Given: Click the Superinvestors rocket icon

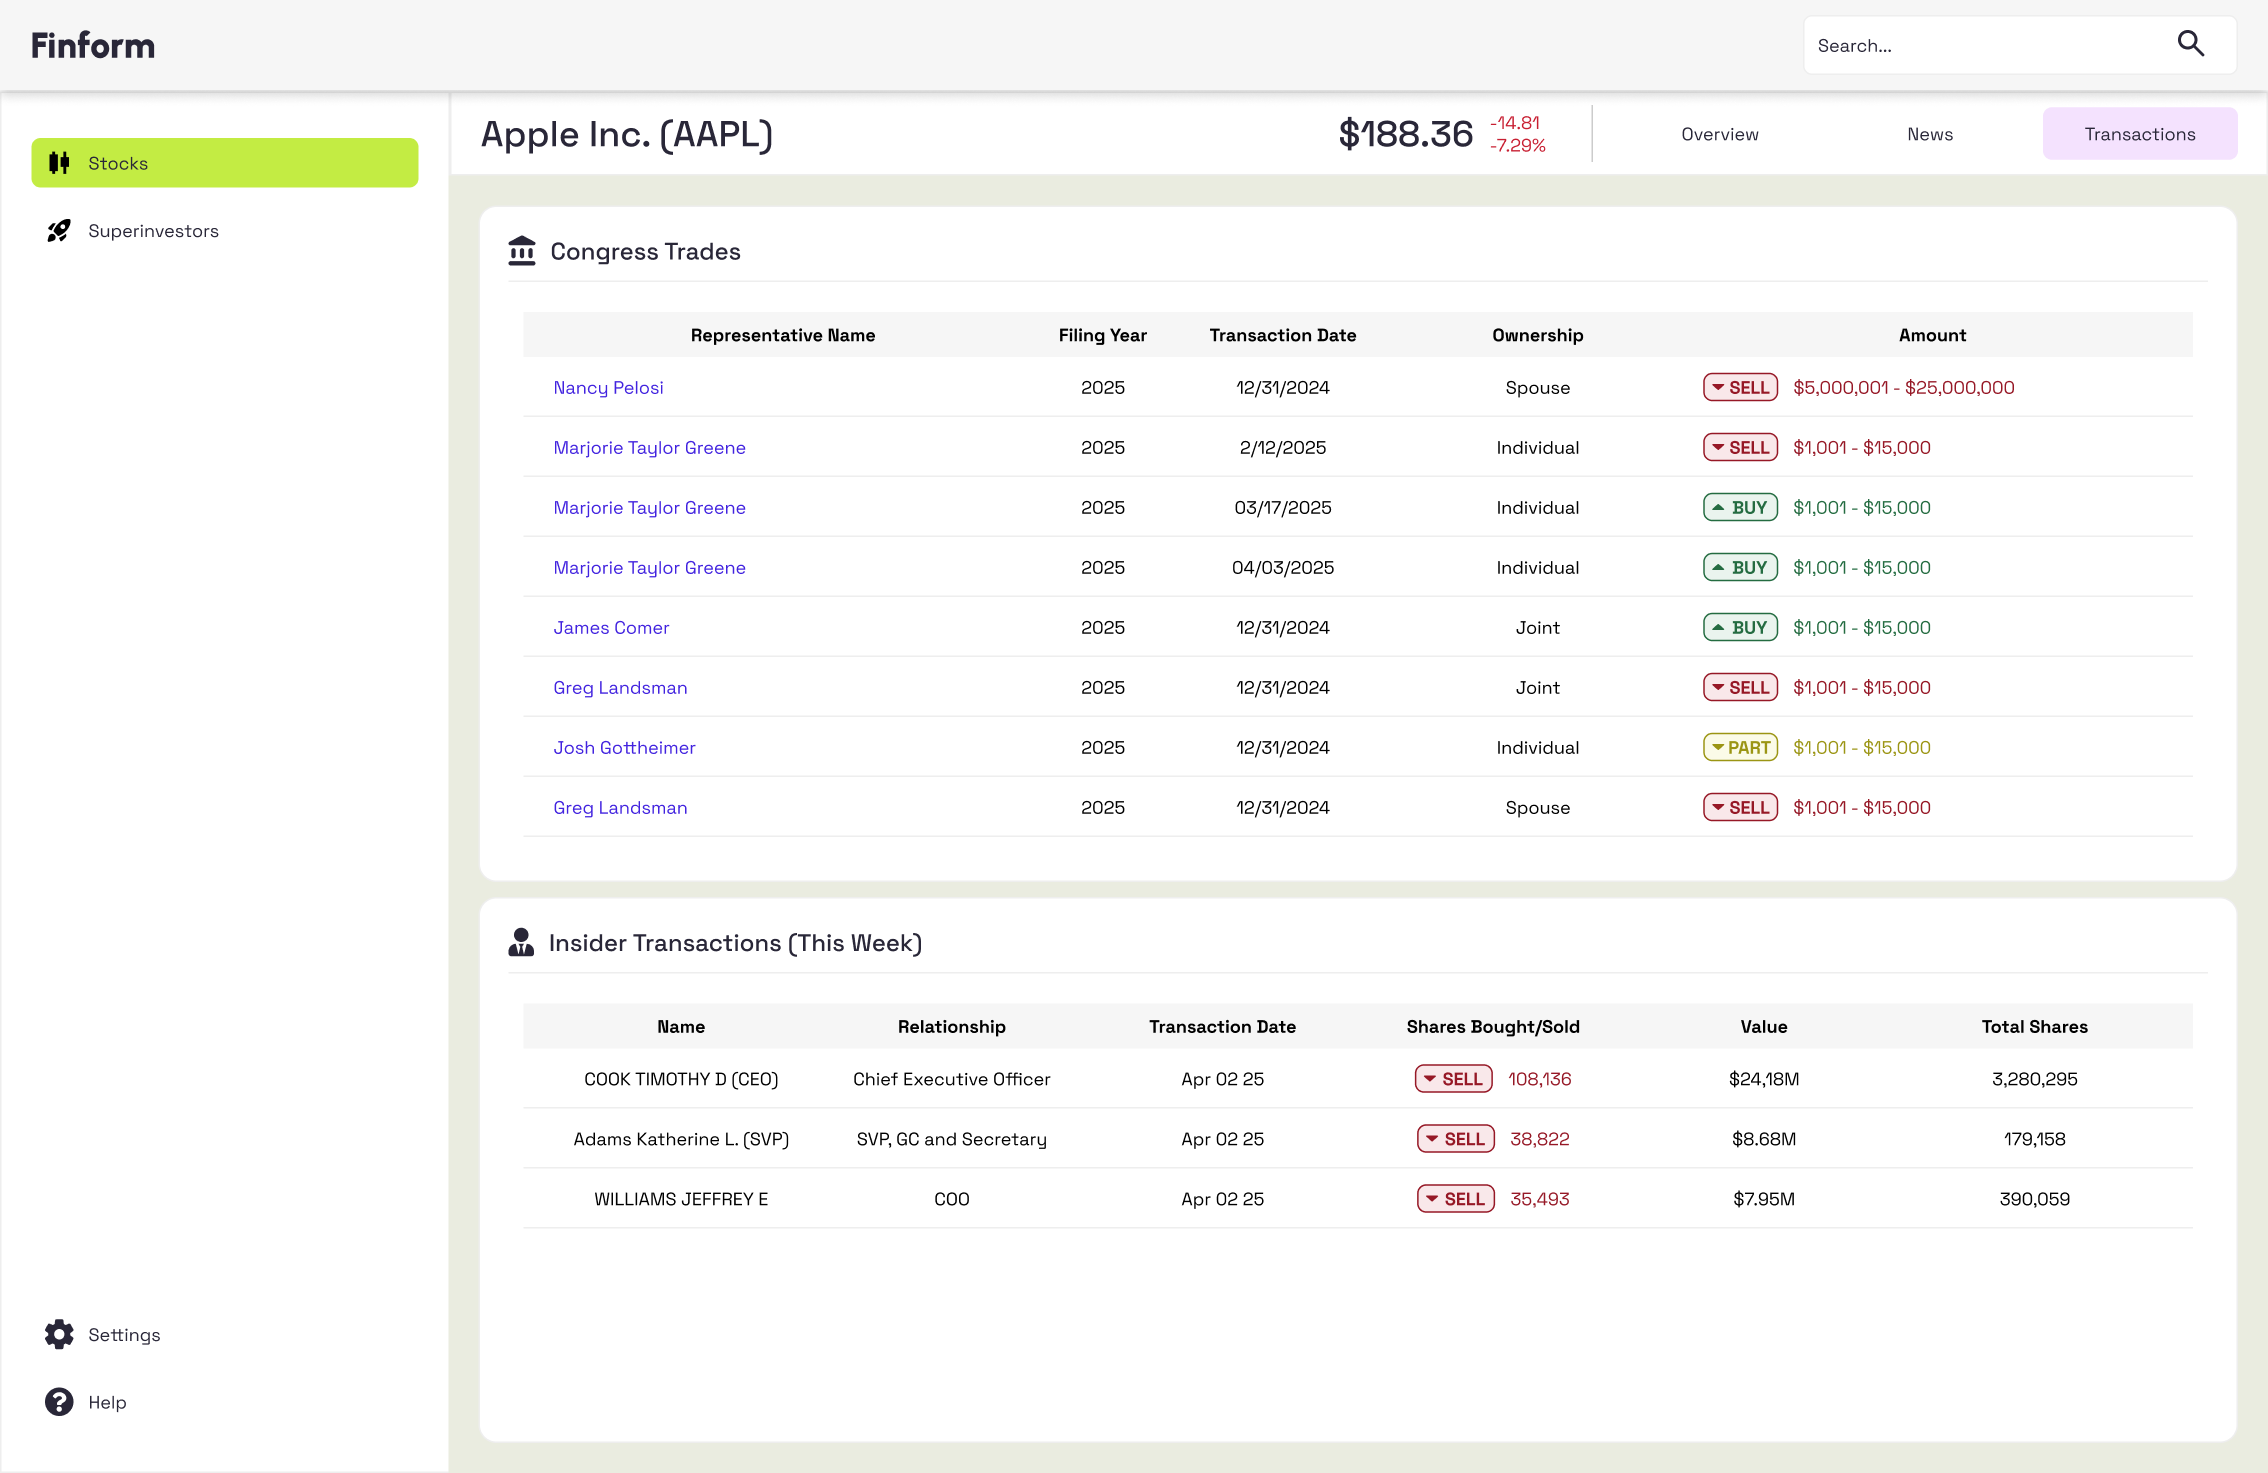Looking at the screenshot, I should point(59,230).
